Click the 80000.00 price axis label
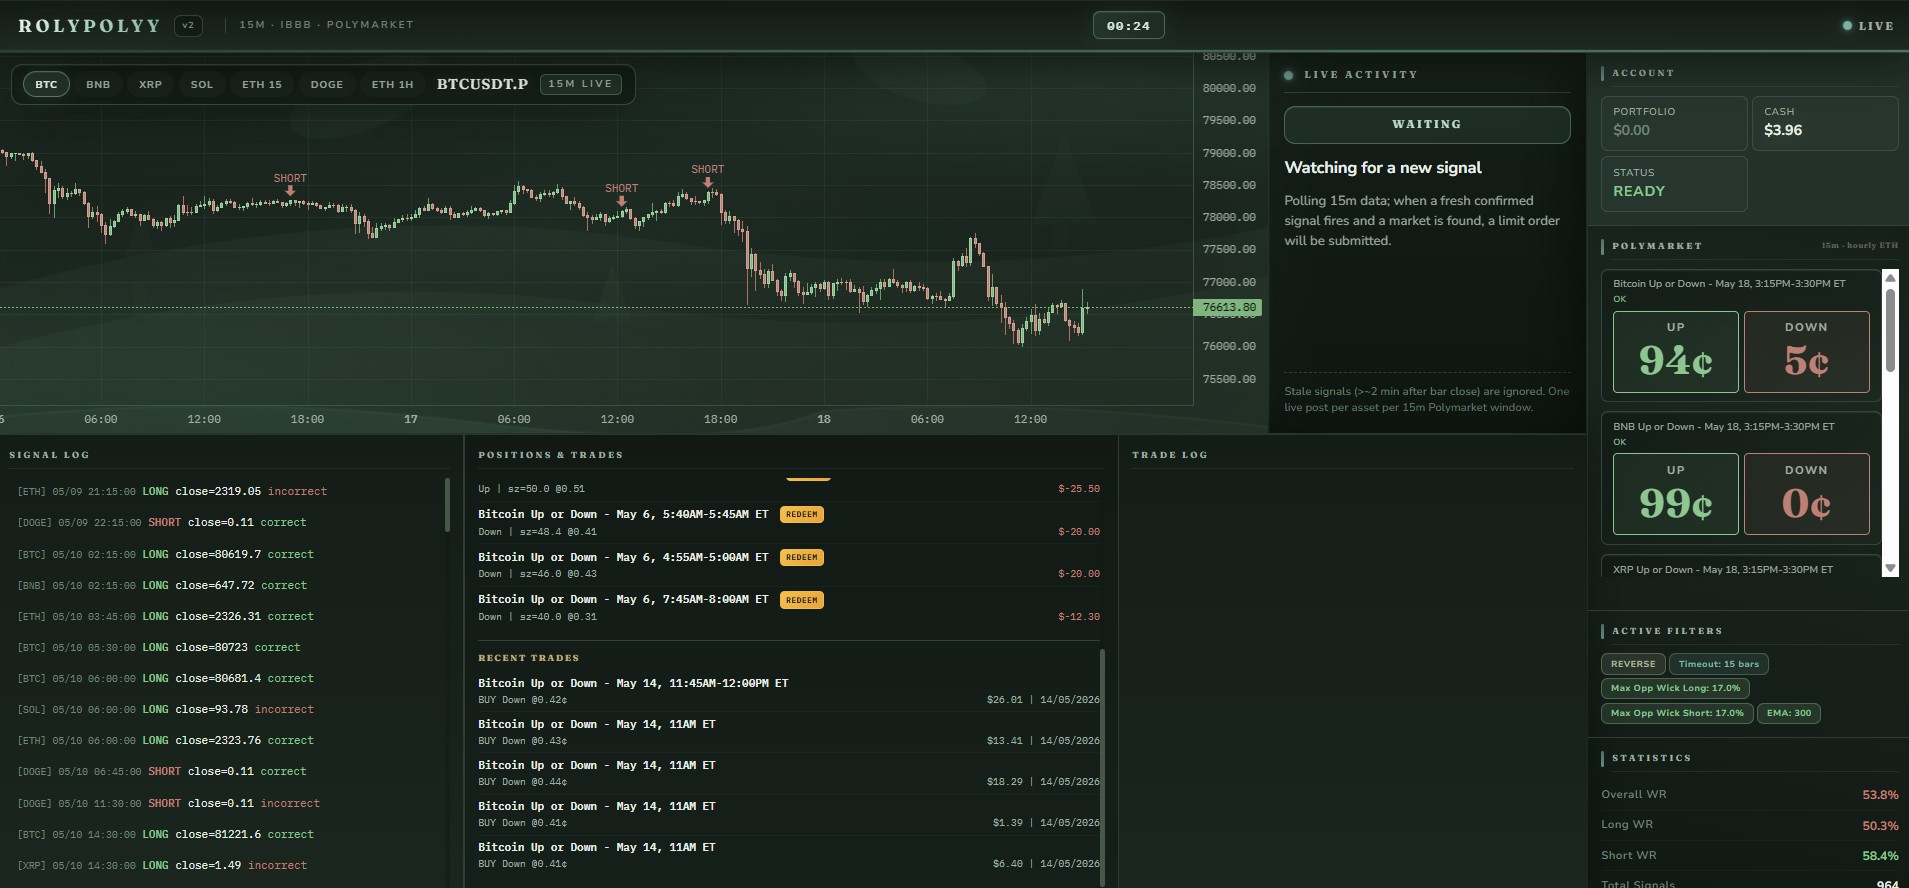 click(x=1229, y=88)
